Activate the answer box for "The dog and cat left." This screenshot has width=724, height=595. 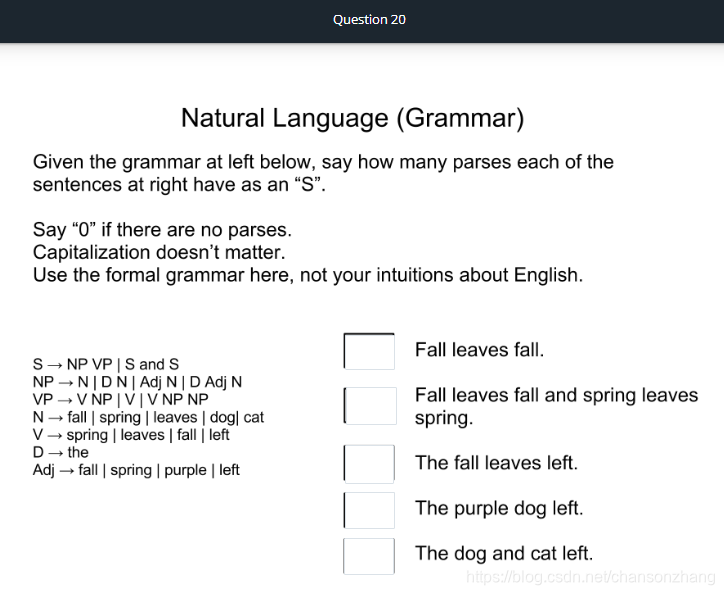369,556
